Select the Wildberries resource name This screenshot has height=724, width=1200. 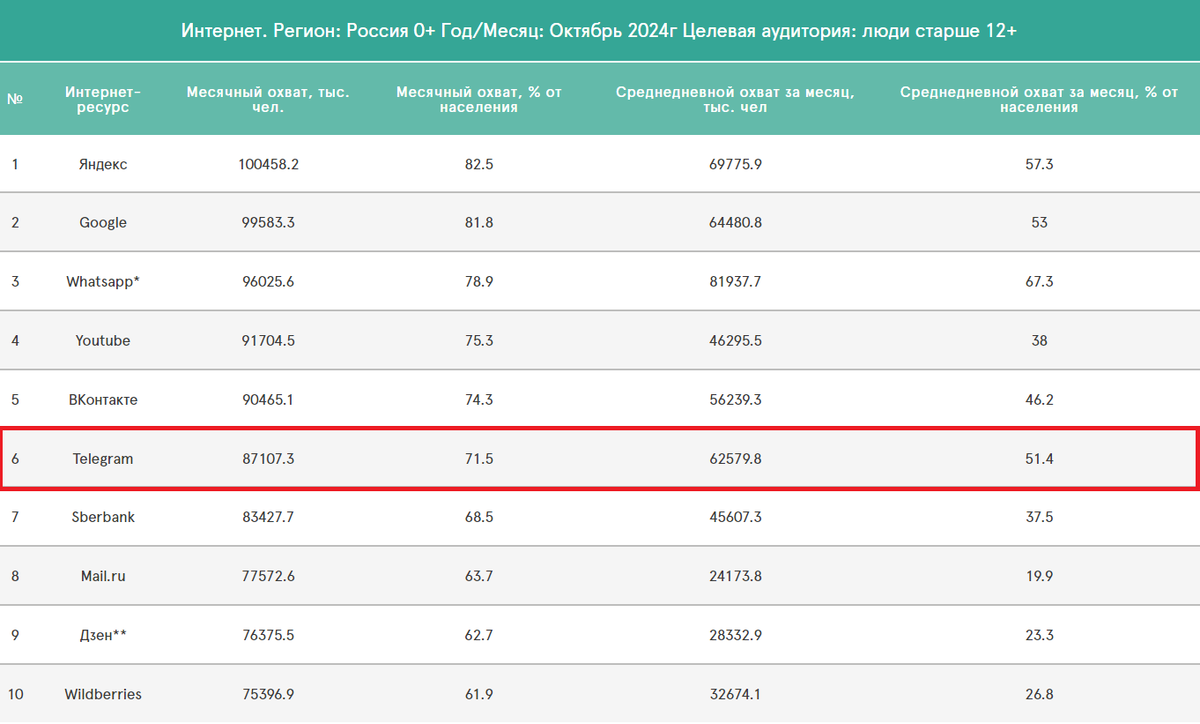tap(103, 694)
